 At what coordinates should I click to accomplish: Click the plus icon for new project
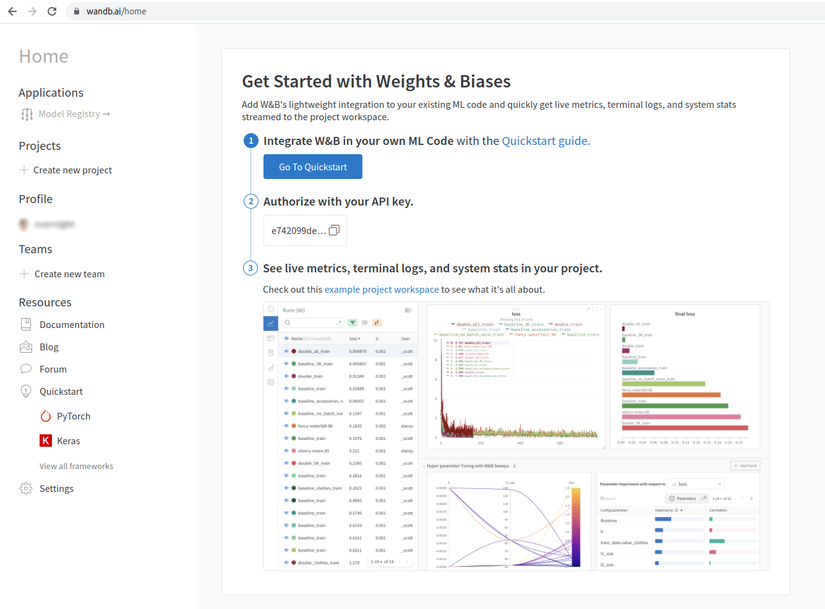pos(24,170)
